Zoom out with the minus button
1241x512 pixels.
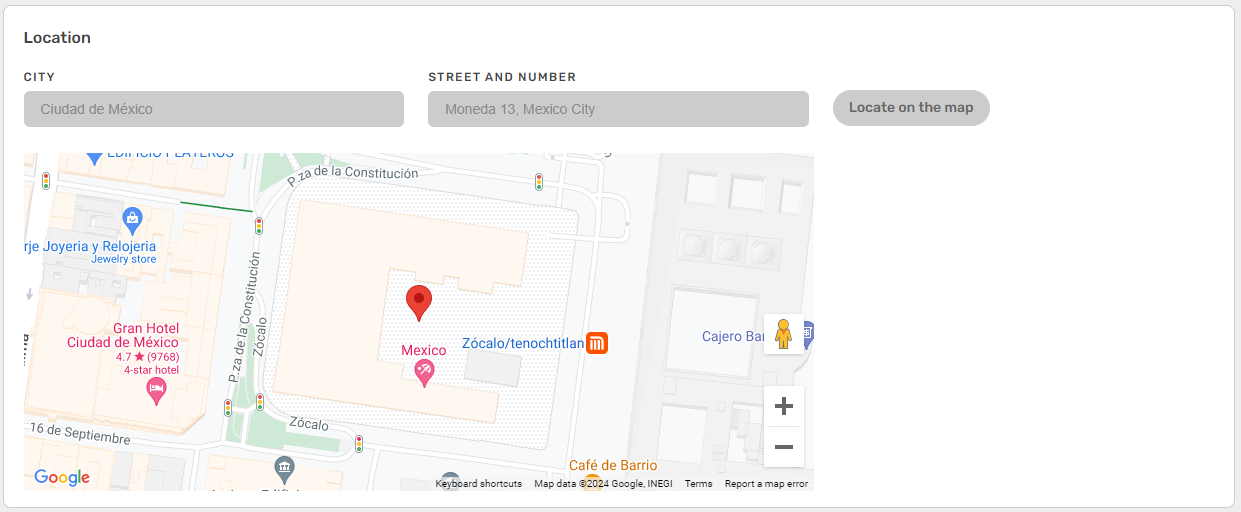(x=784, y=447)
